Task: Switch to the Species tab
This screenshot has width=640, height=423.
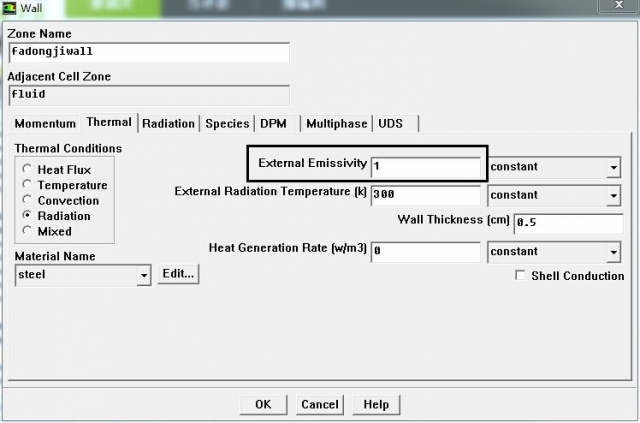Action: click(x=227, y=124)
